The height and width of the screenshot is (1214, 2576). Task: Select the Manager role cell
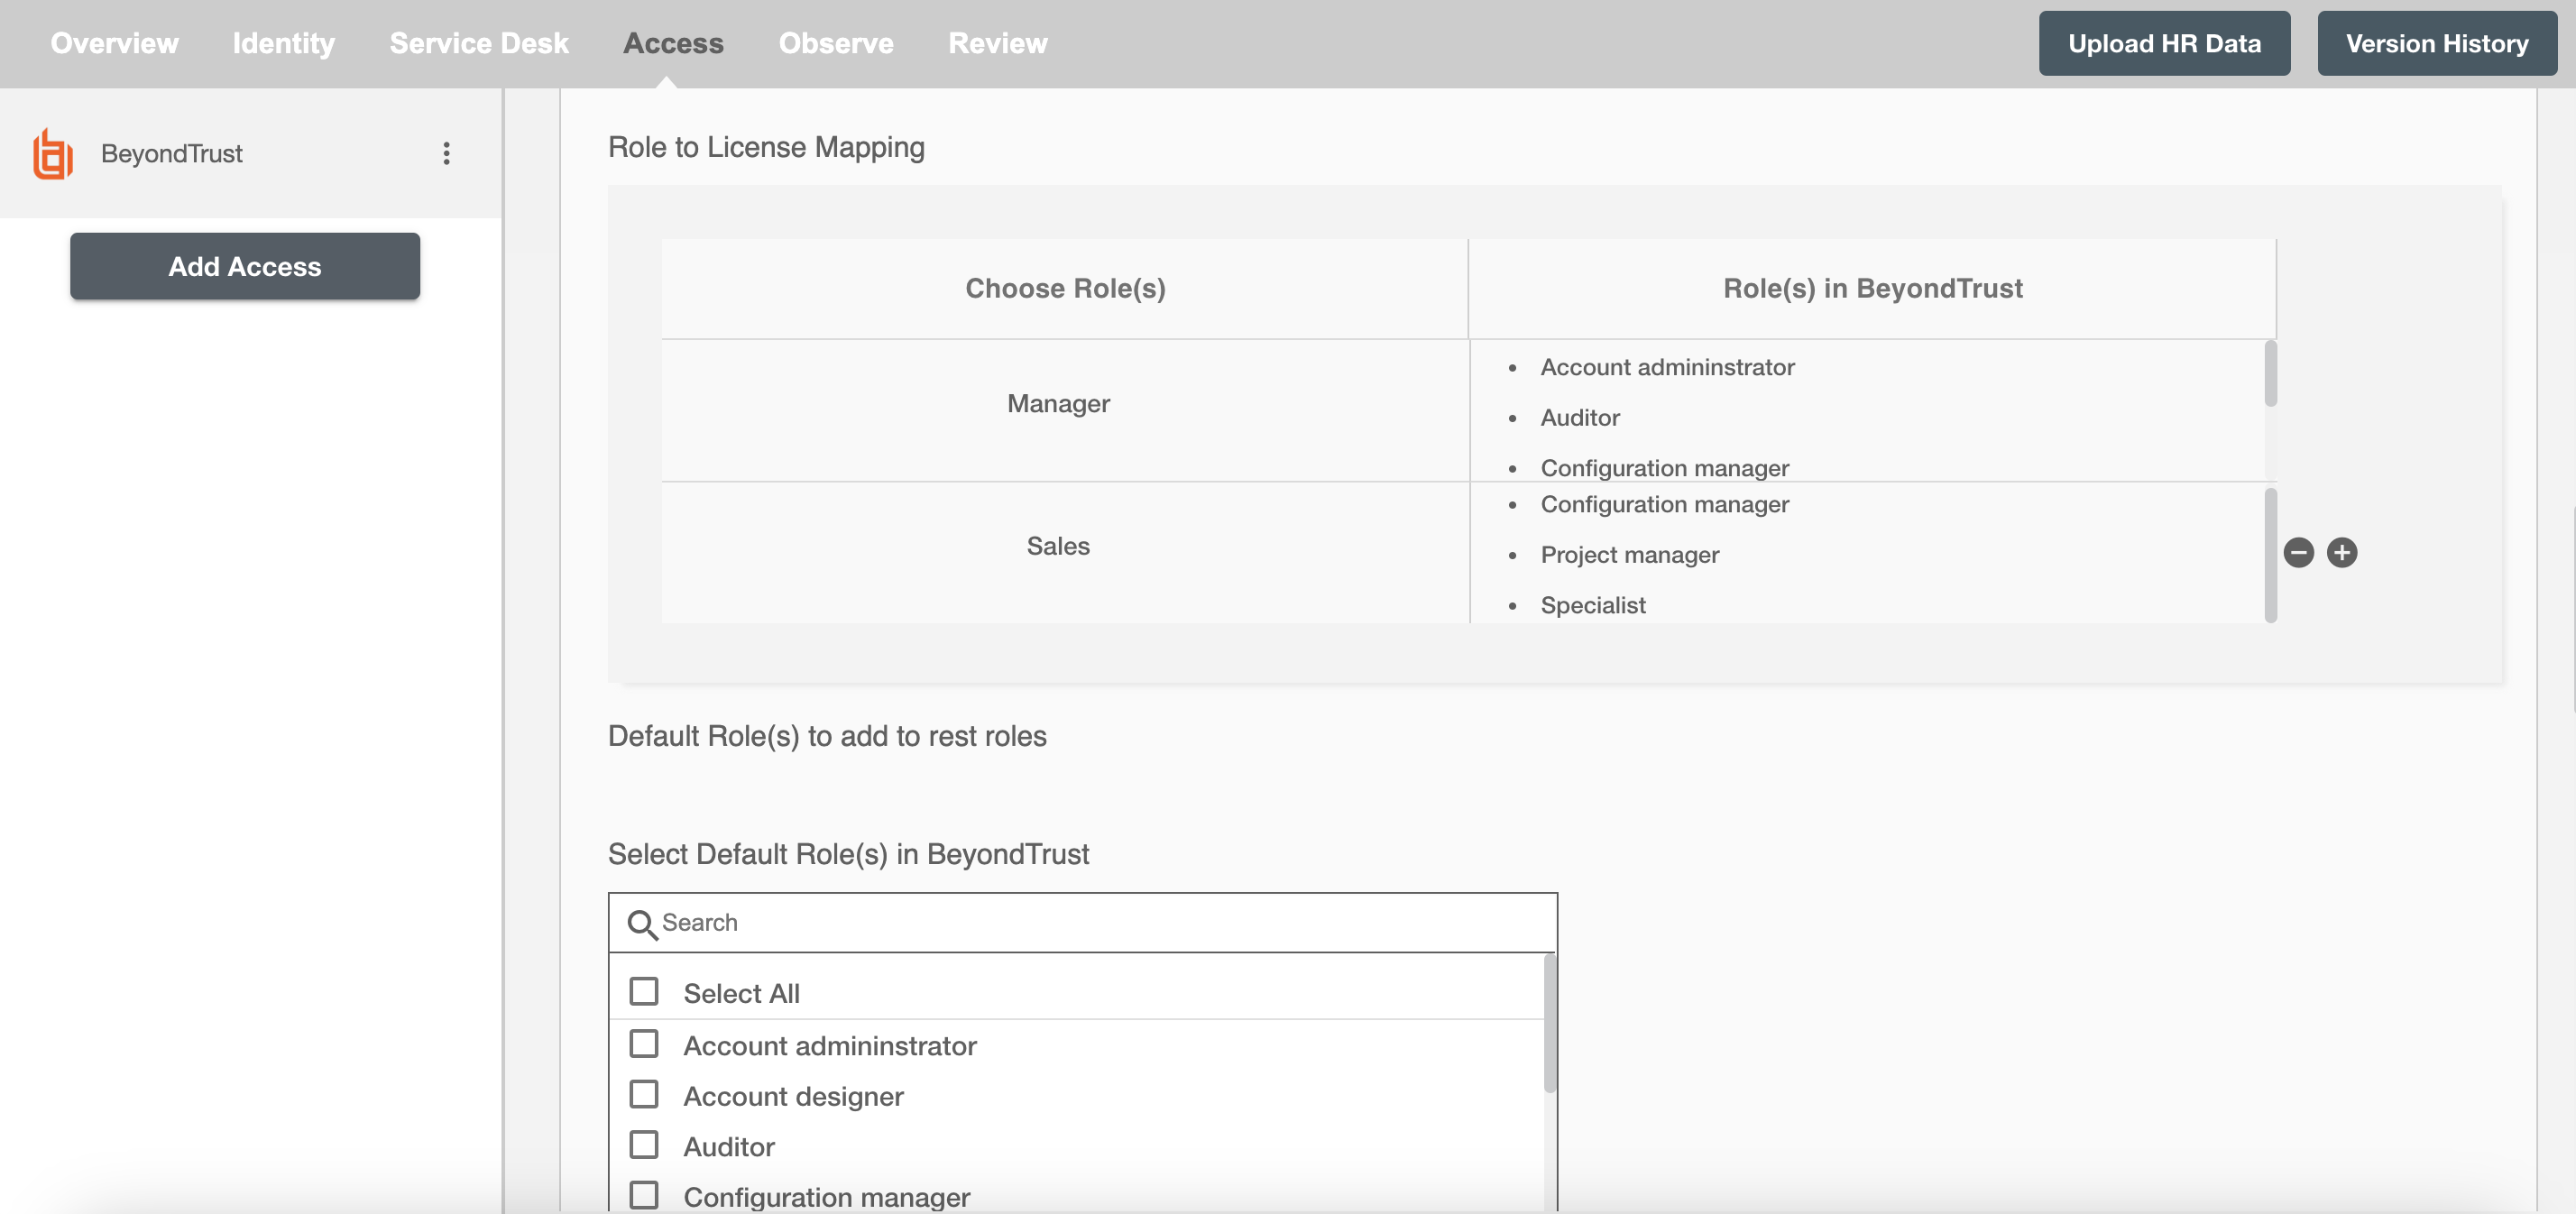(1065, 410)
